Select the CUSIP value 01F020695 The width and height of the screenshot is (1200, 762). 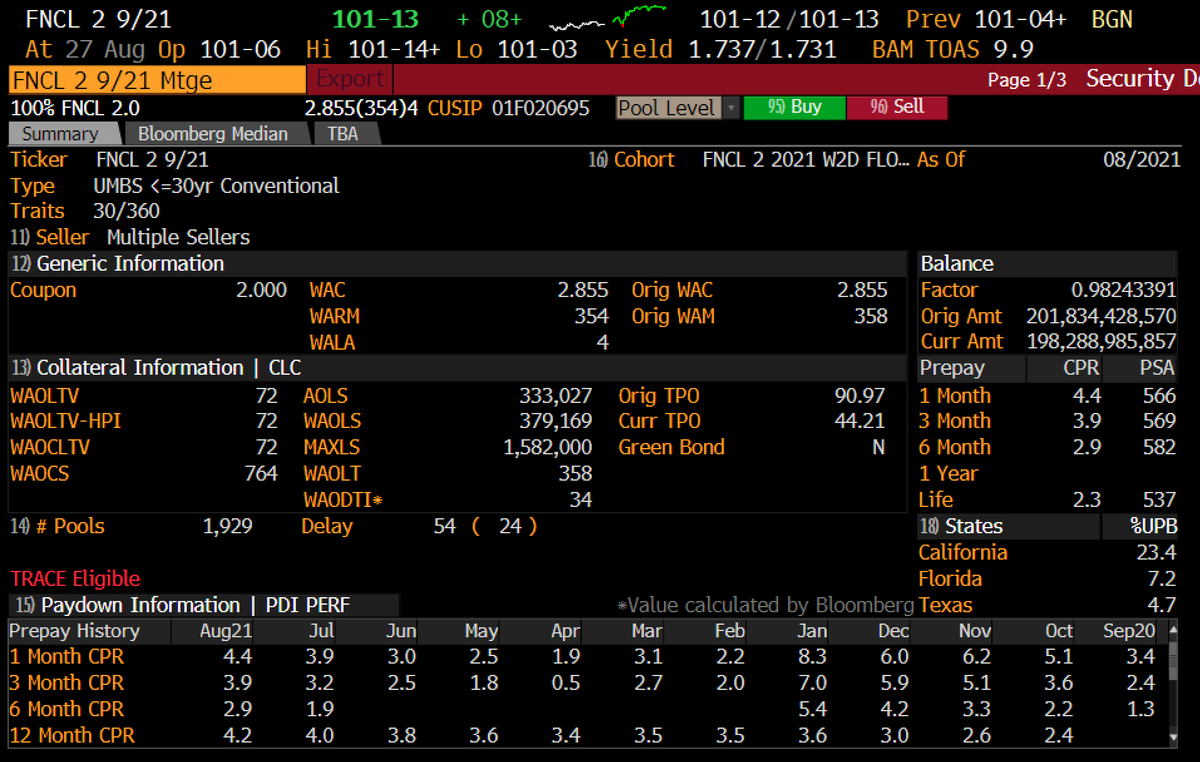point(541,108)
